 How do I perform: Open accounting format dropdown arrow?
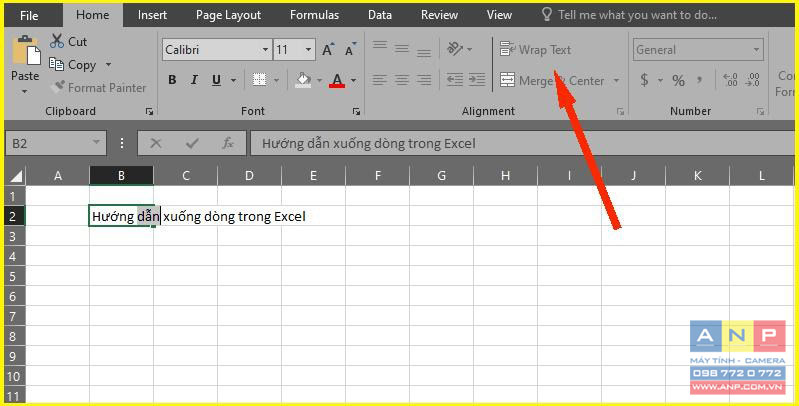[x=660, y=80]
